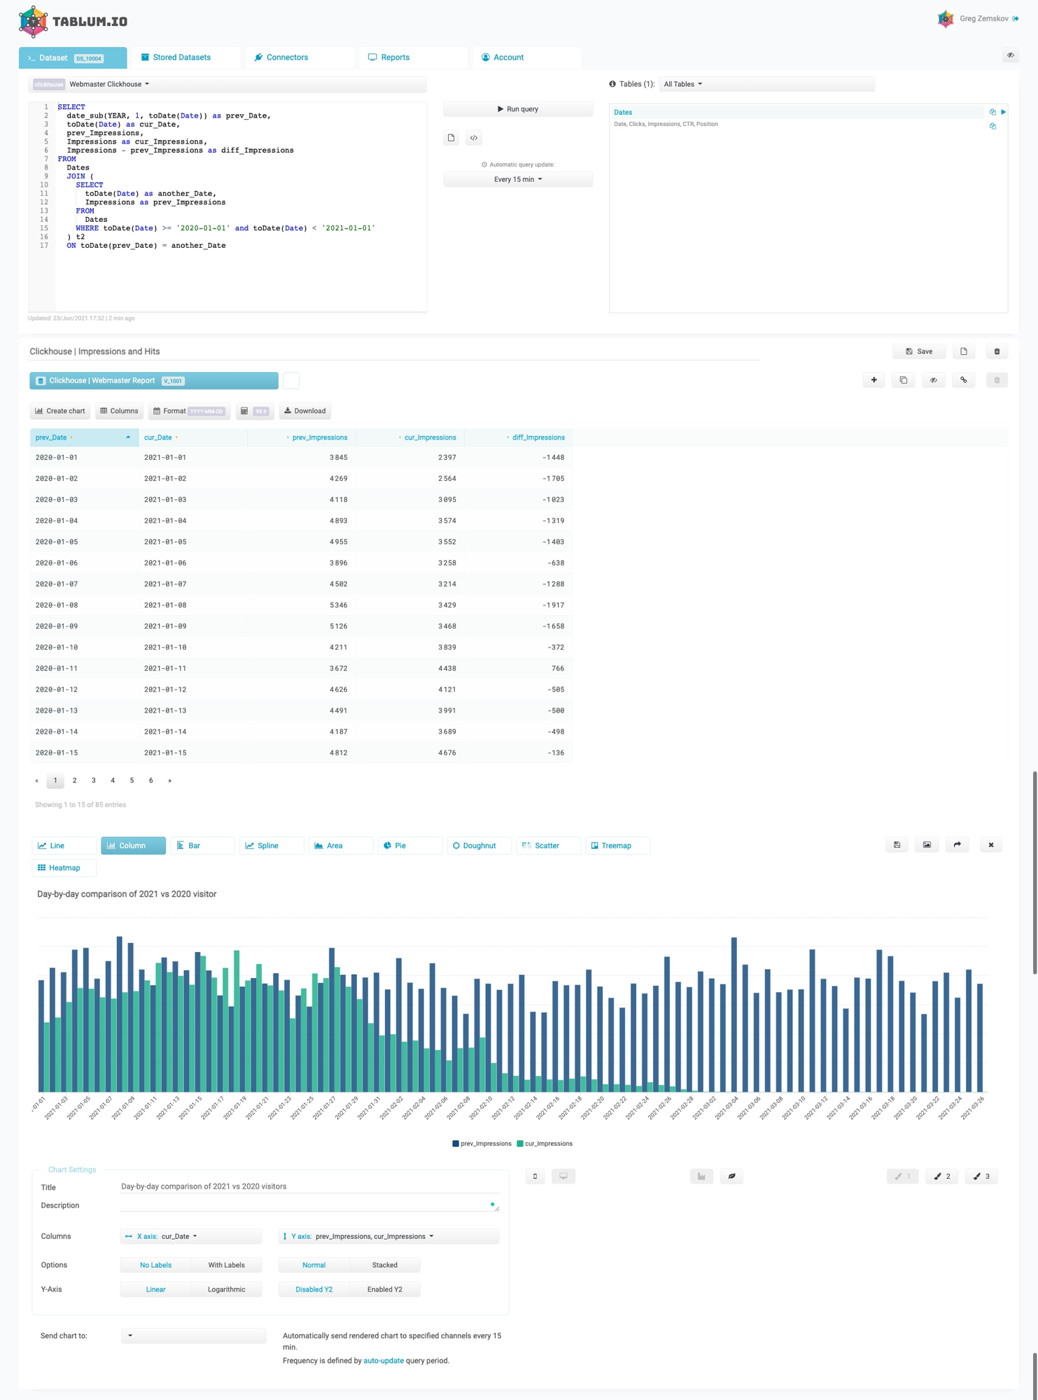Click the link icon in the view toolbar
The image size is (1038, 1400).
pos(963,380)
